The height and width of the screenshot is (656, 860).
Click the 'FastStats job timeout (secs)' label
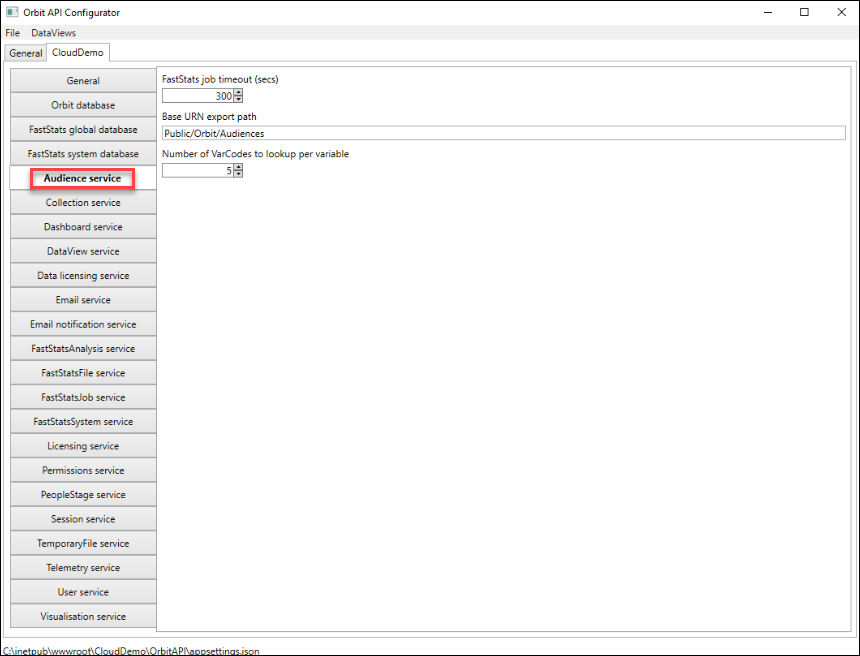click(220, 80)
